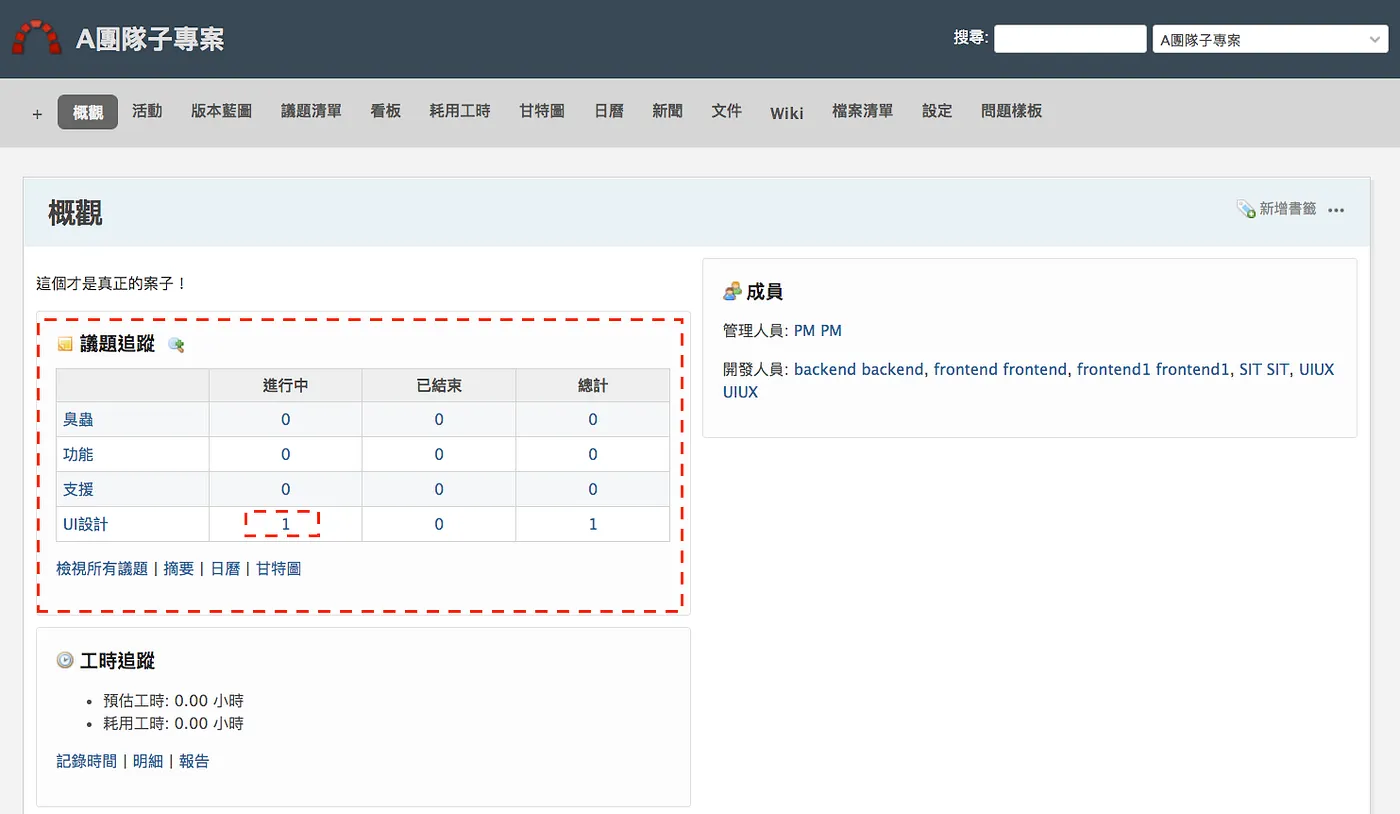This screenshot has width=1400, height=814.
Task: Open member backend backend profile
Action: pyautogui.click(x=859, y=370)
